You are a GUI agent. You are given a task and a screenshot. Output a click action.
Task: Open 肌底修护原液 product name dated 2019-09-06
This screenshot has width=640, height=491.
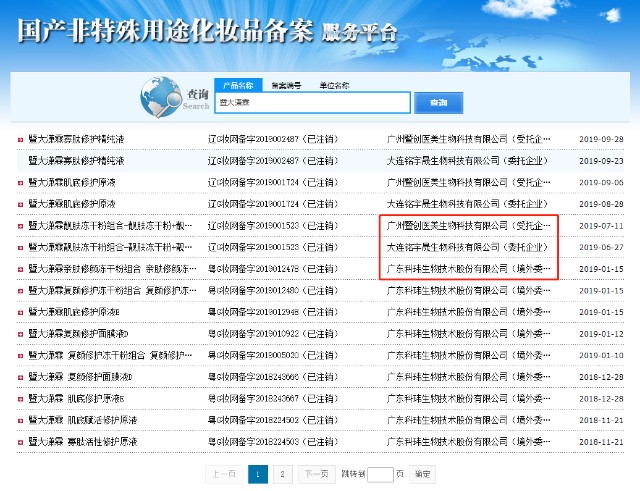click(x=72, y=182)
